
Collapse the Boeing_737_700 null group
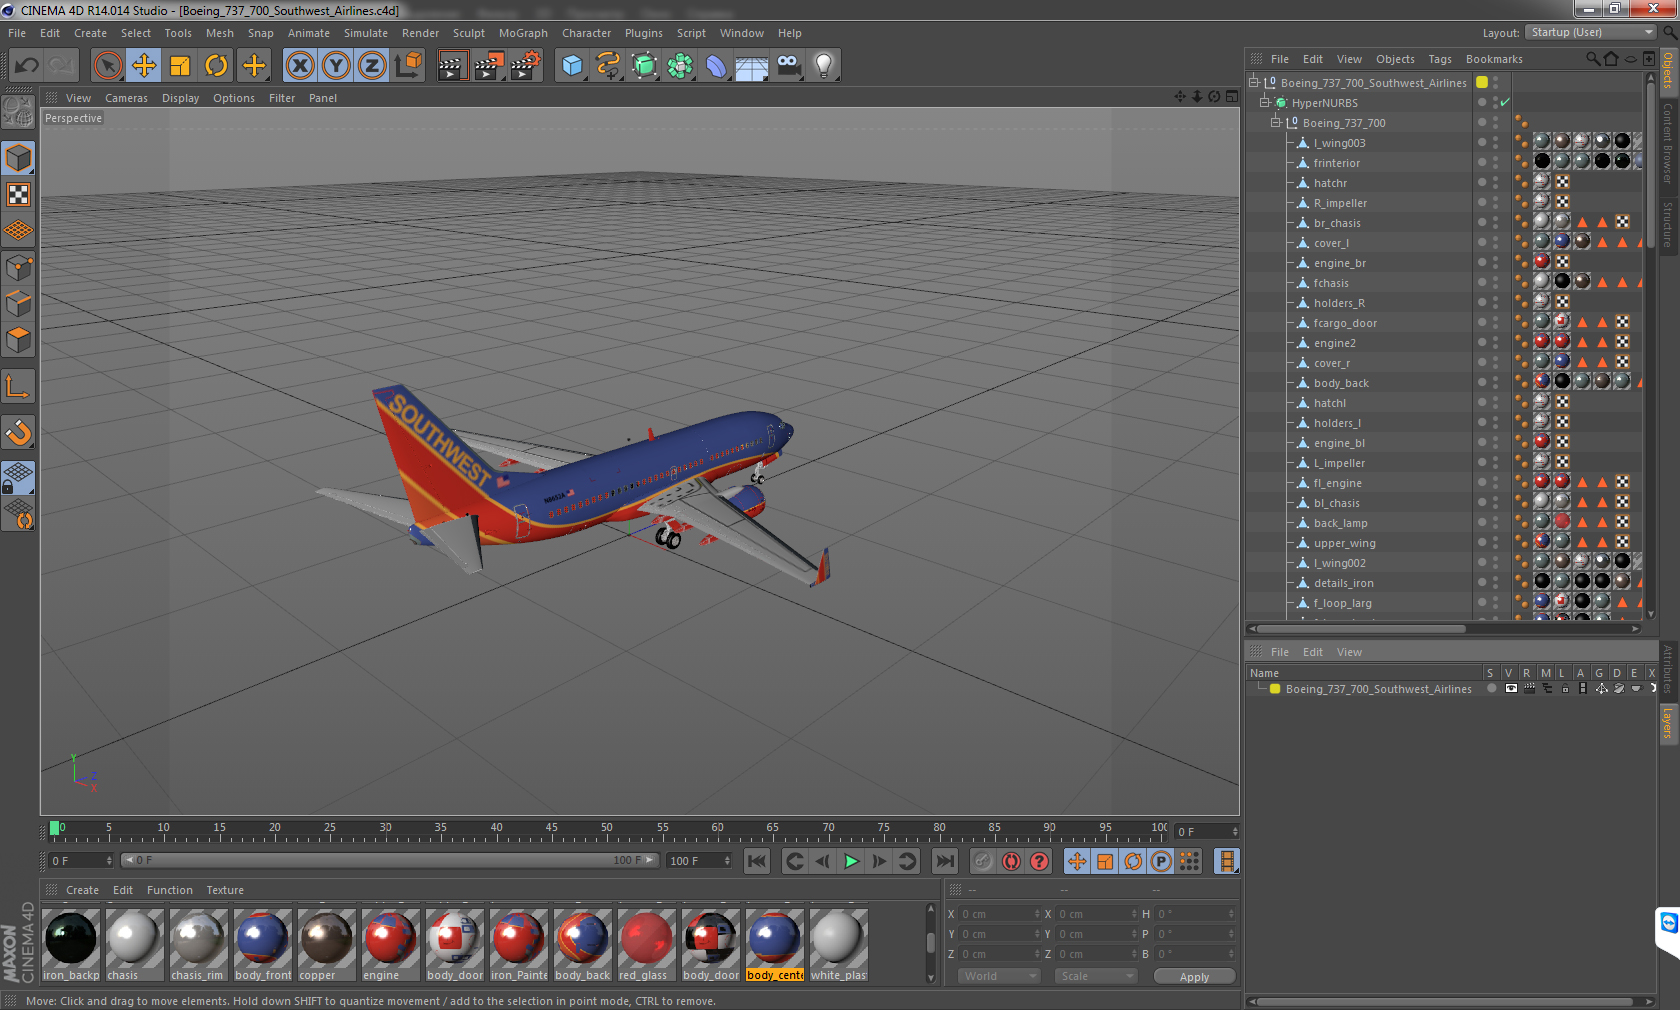1276,122
